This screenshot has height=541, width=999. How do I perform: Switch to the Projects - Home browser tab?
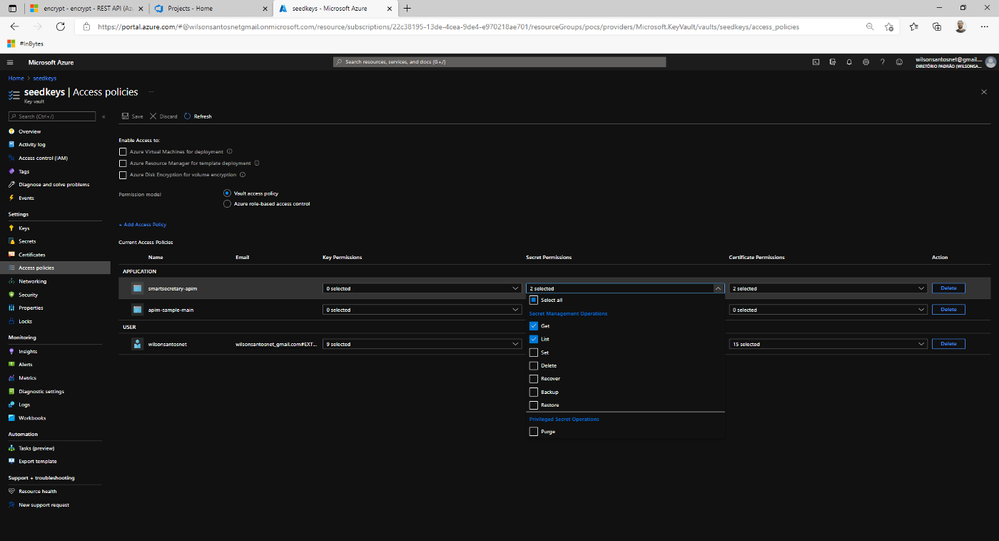tap(212, 8)
